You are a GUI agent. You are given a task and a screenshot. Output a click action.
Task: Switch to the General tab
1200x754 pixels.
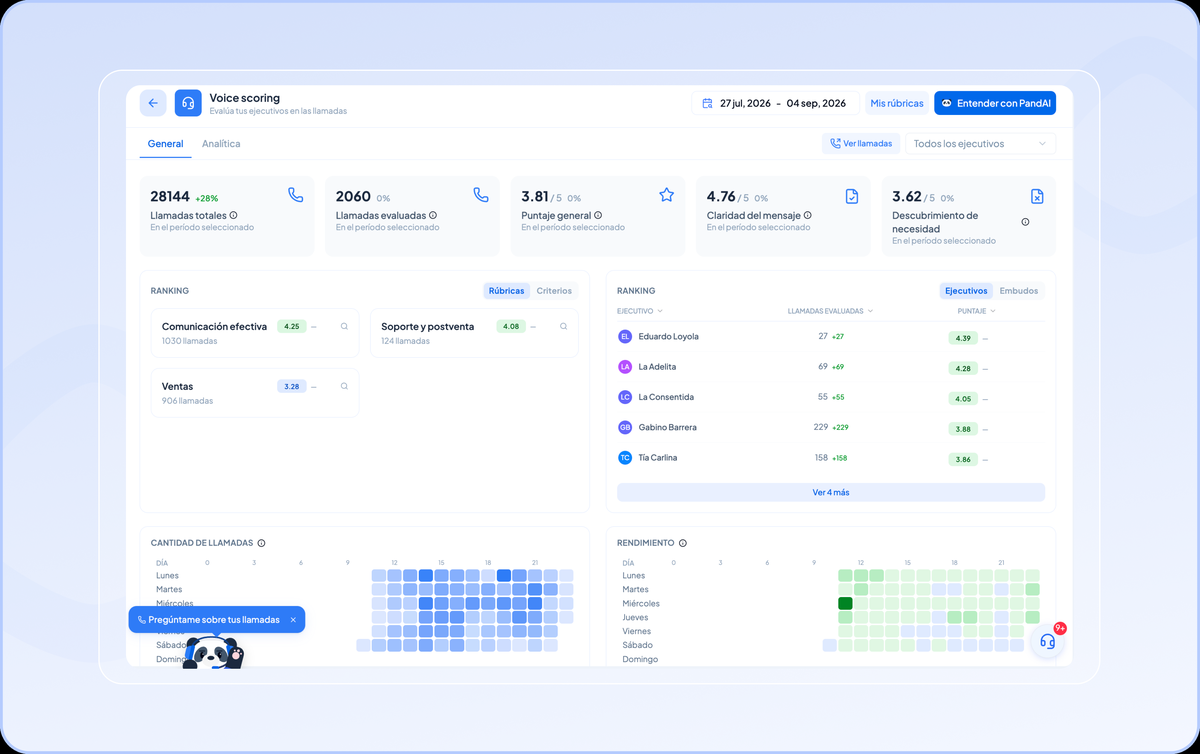165,144
